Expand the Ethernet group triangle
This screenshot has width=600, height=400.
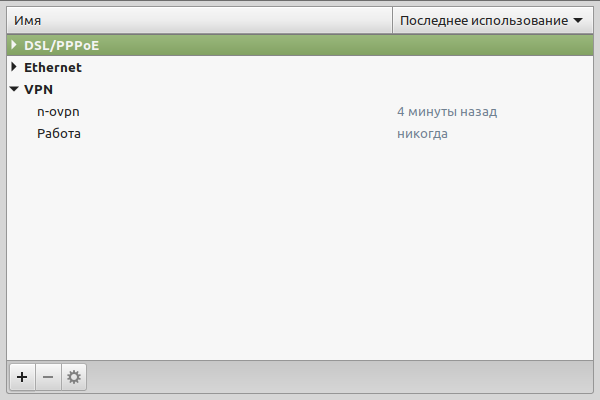[x=14, y=67]
